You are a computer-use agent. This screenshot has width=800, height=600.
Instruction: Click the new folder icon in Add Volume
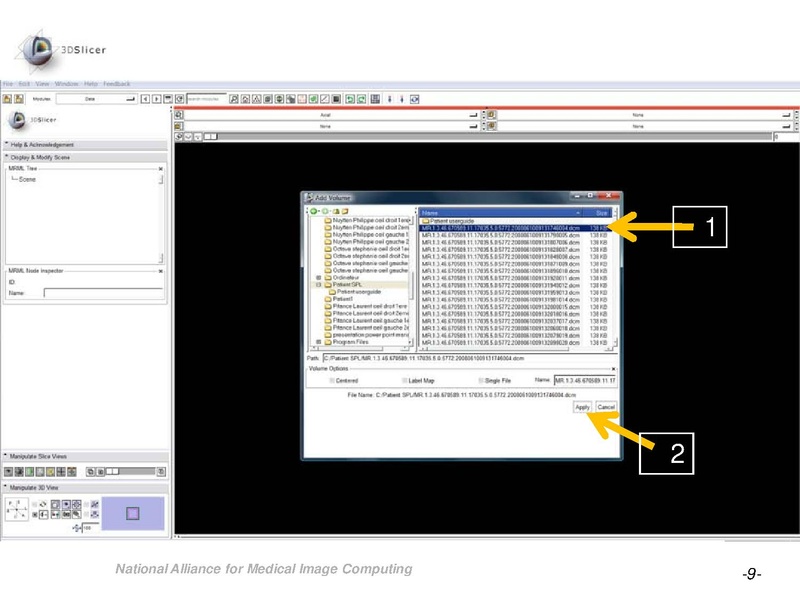tap(345, 211)
